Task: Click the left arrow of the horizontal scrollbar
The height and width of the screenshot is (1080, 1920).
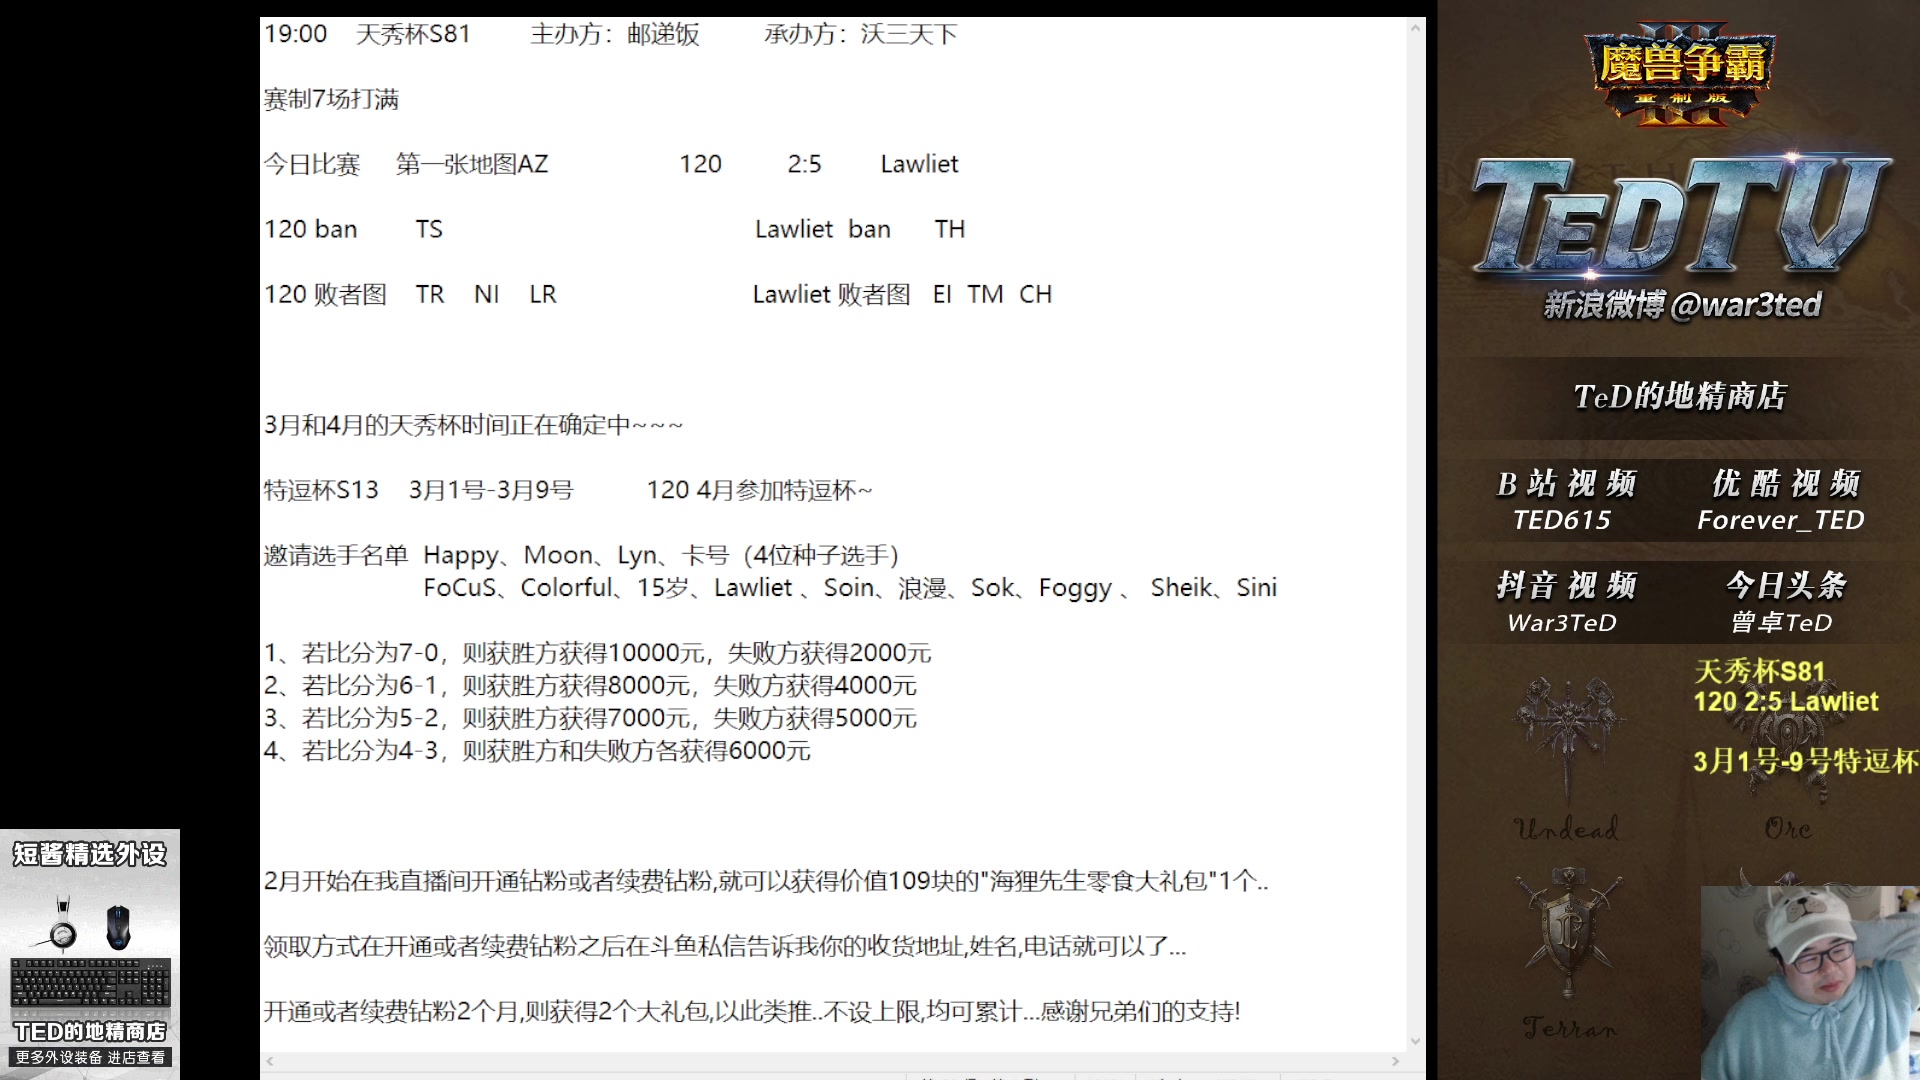Action: click(268, 1060)
